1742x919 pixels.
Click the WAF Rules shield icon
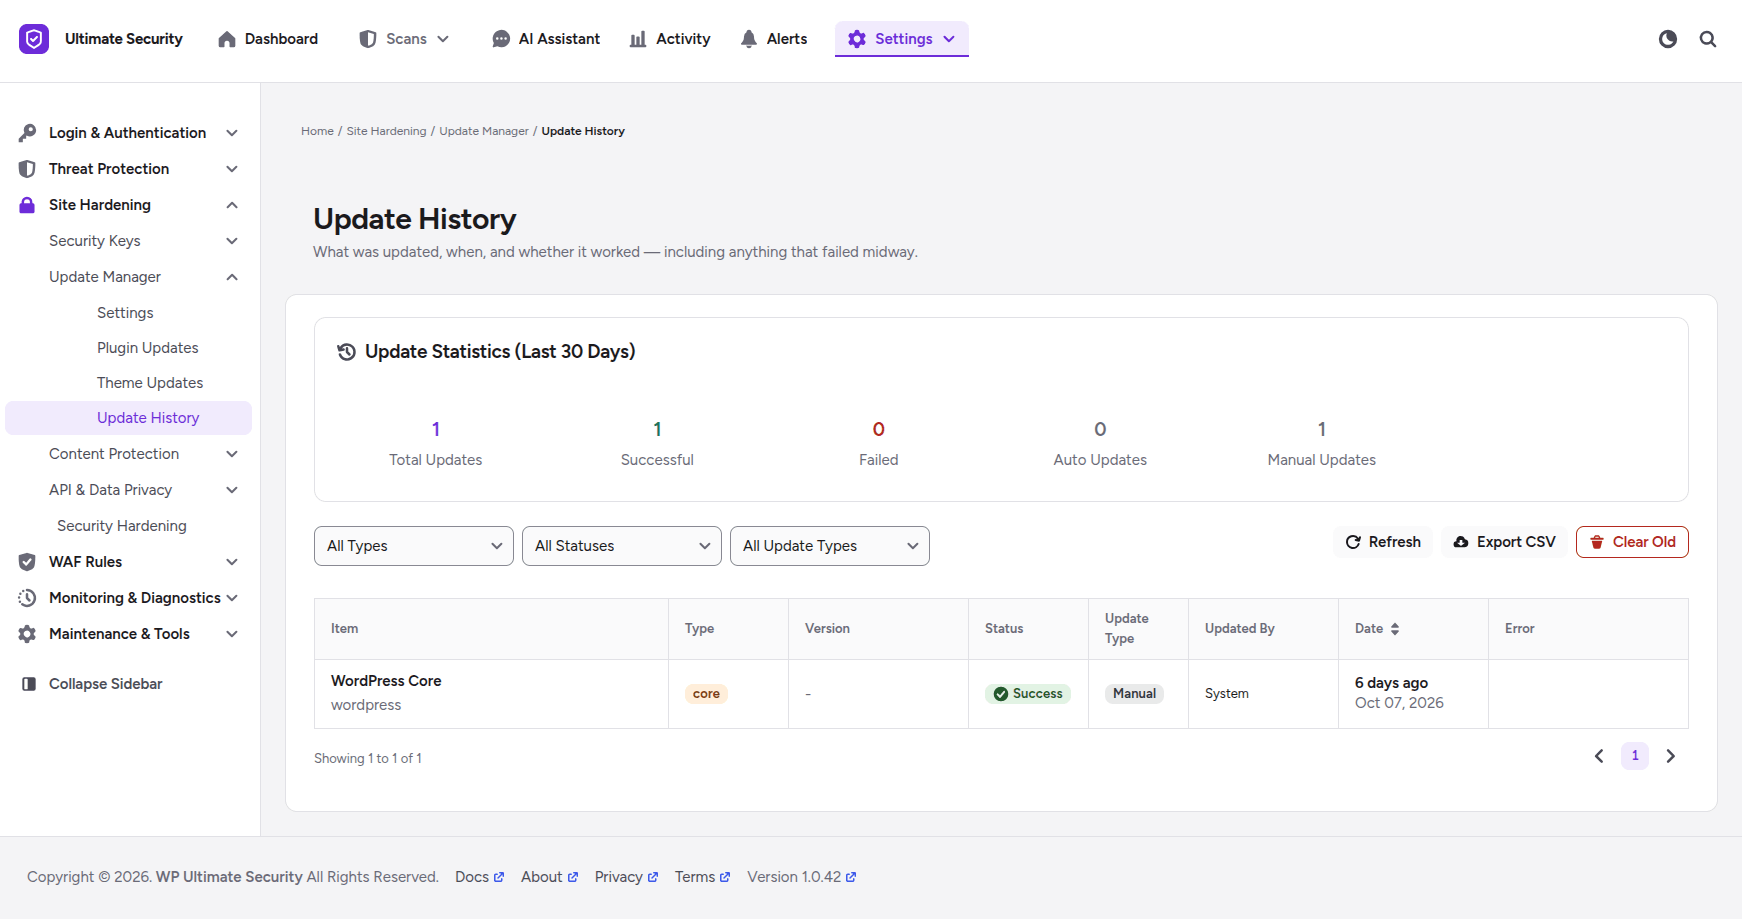point(27,562)
